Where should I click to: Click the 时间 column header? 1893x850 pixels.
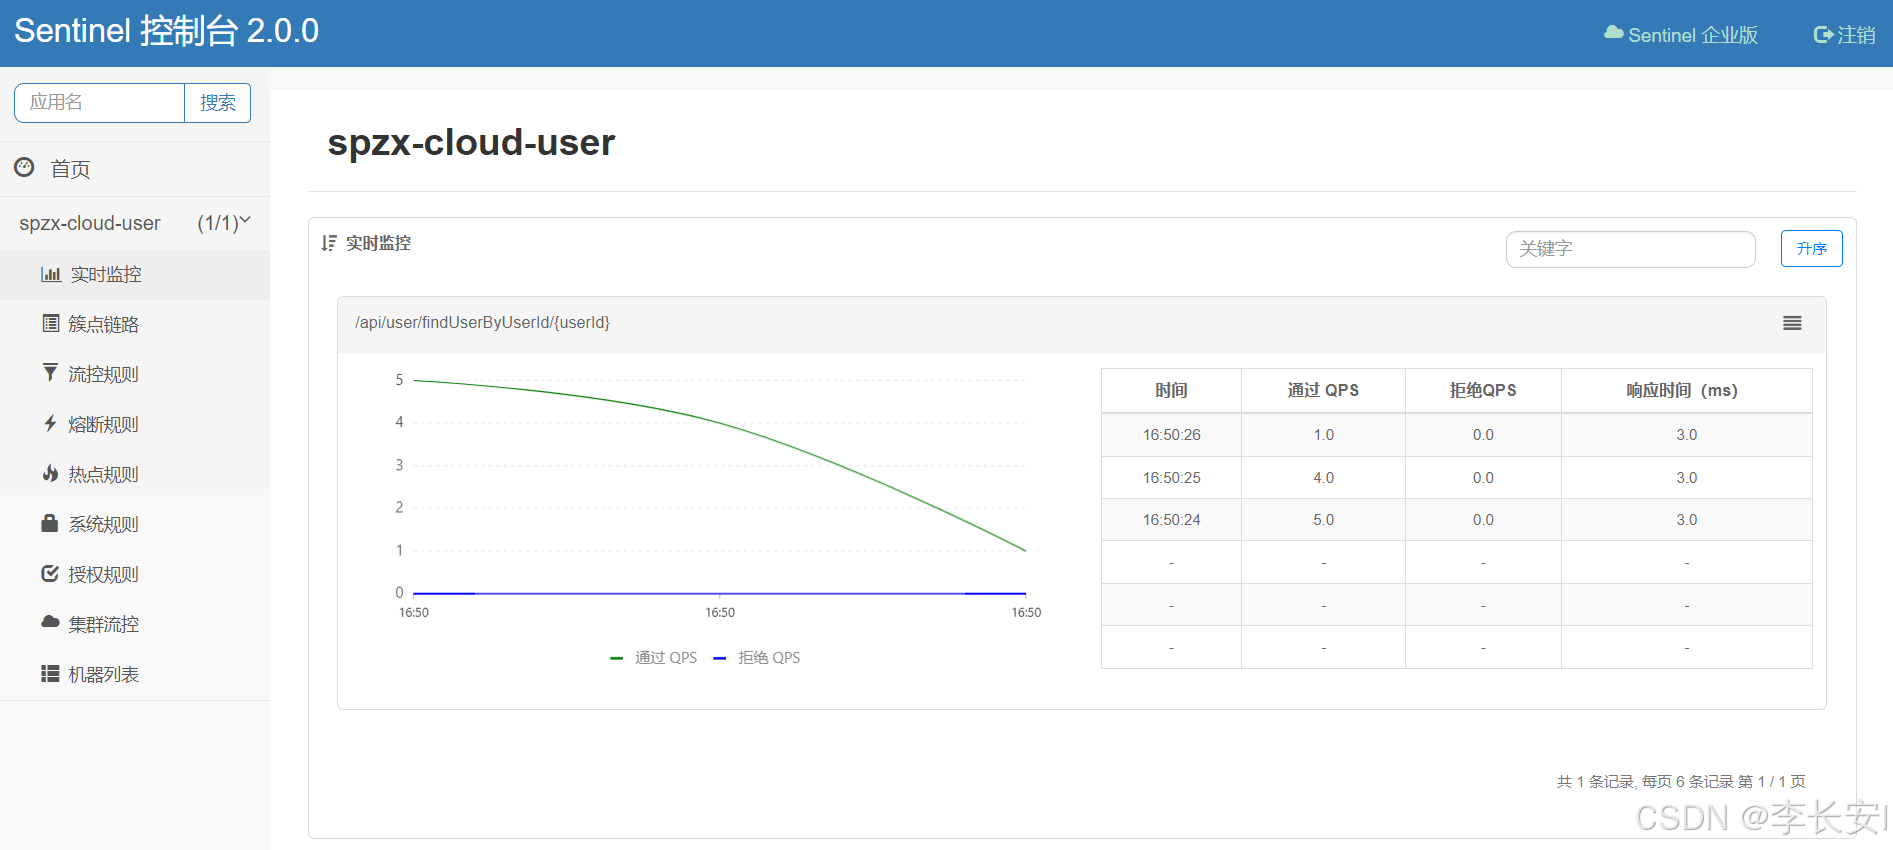[1171, 391]
